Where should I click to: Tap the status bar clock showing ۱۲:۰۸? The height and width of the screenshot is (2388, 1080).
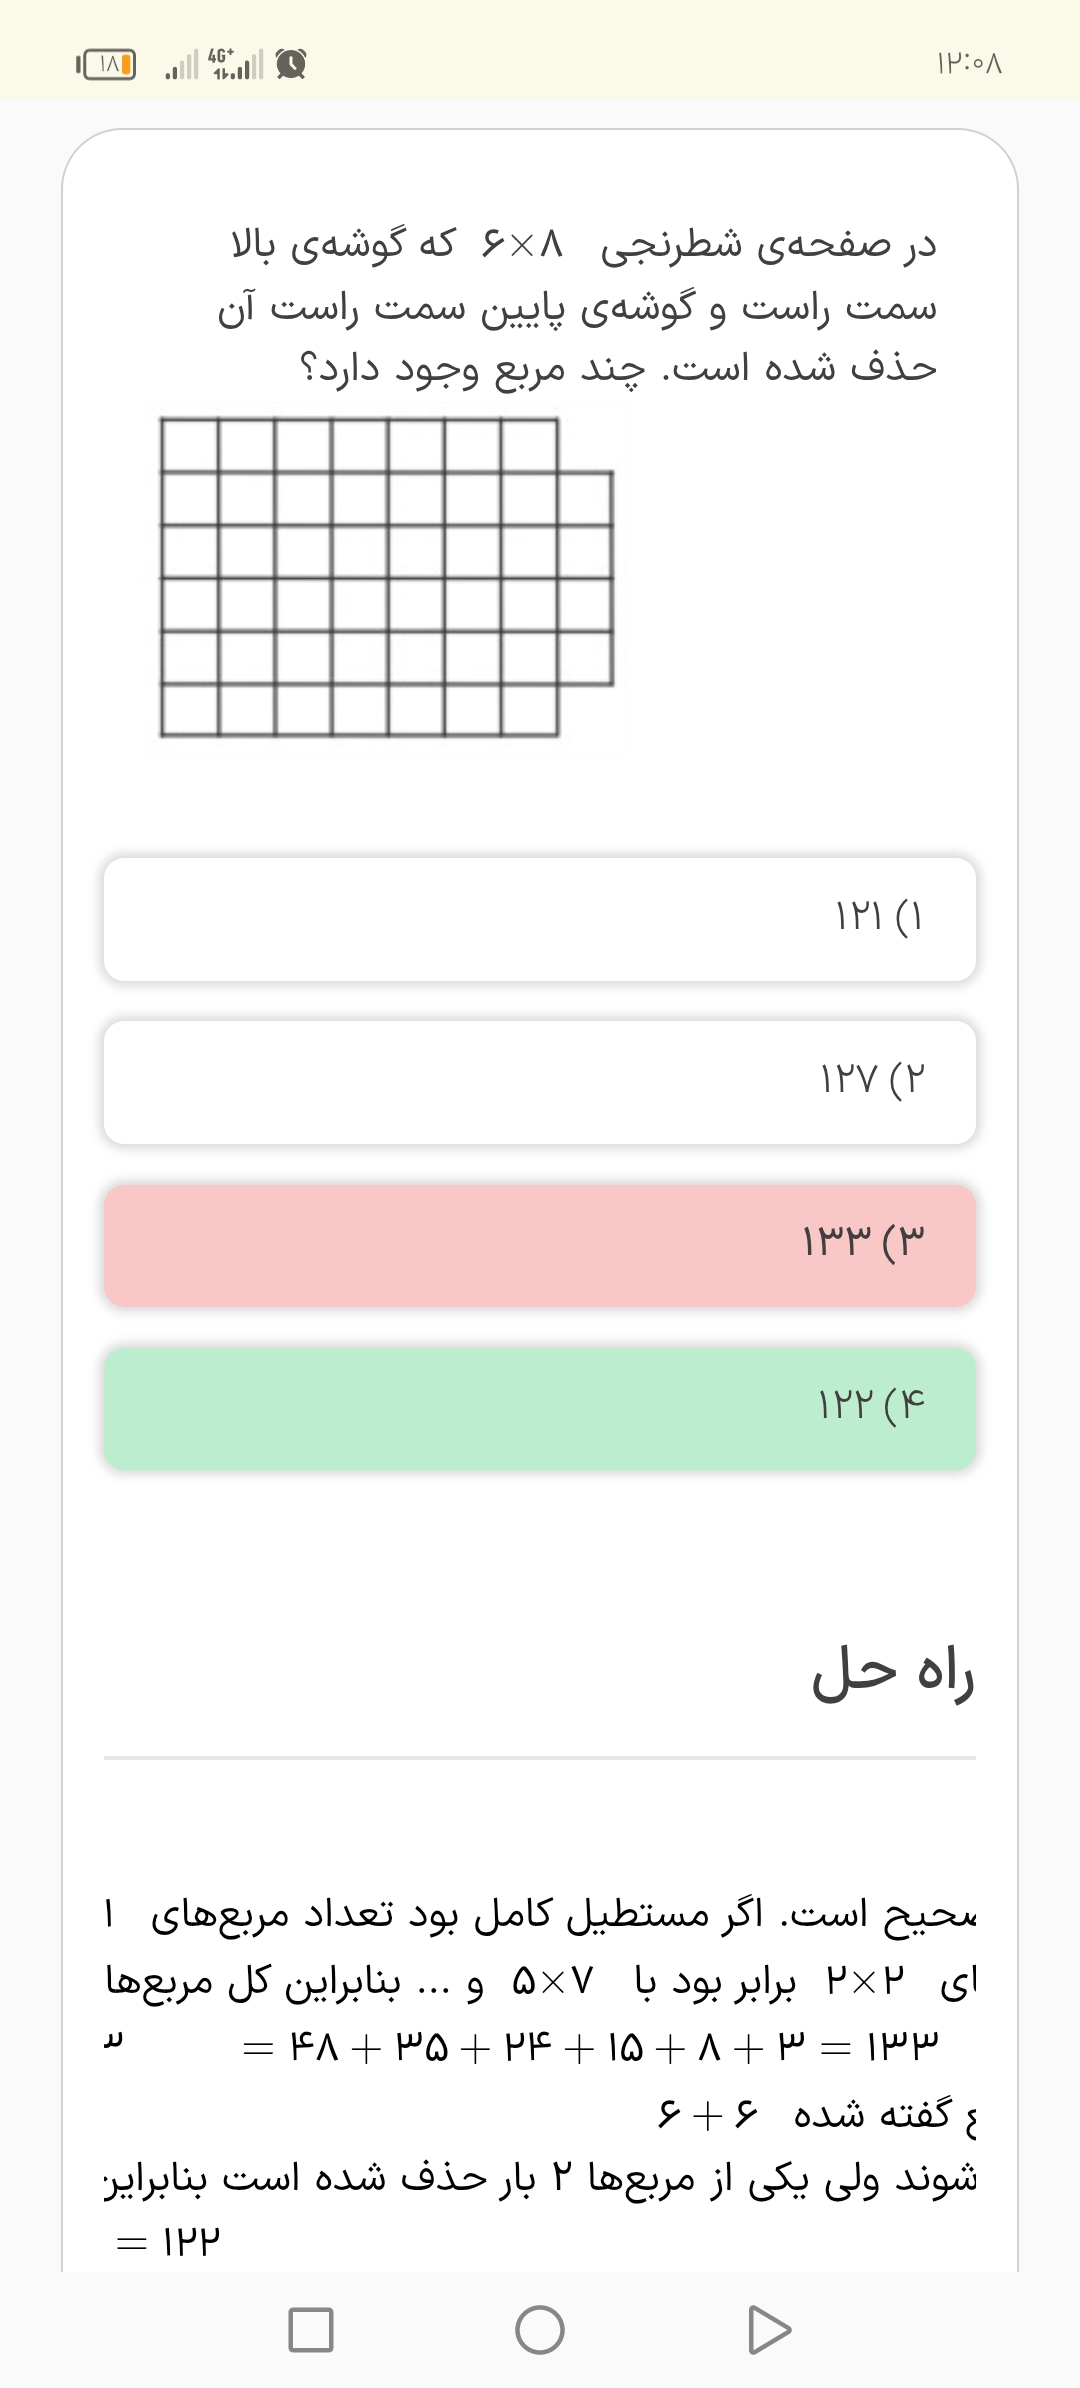click(968, 65)
